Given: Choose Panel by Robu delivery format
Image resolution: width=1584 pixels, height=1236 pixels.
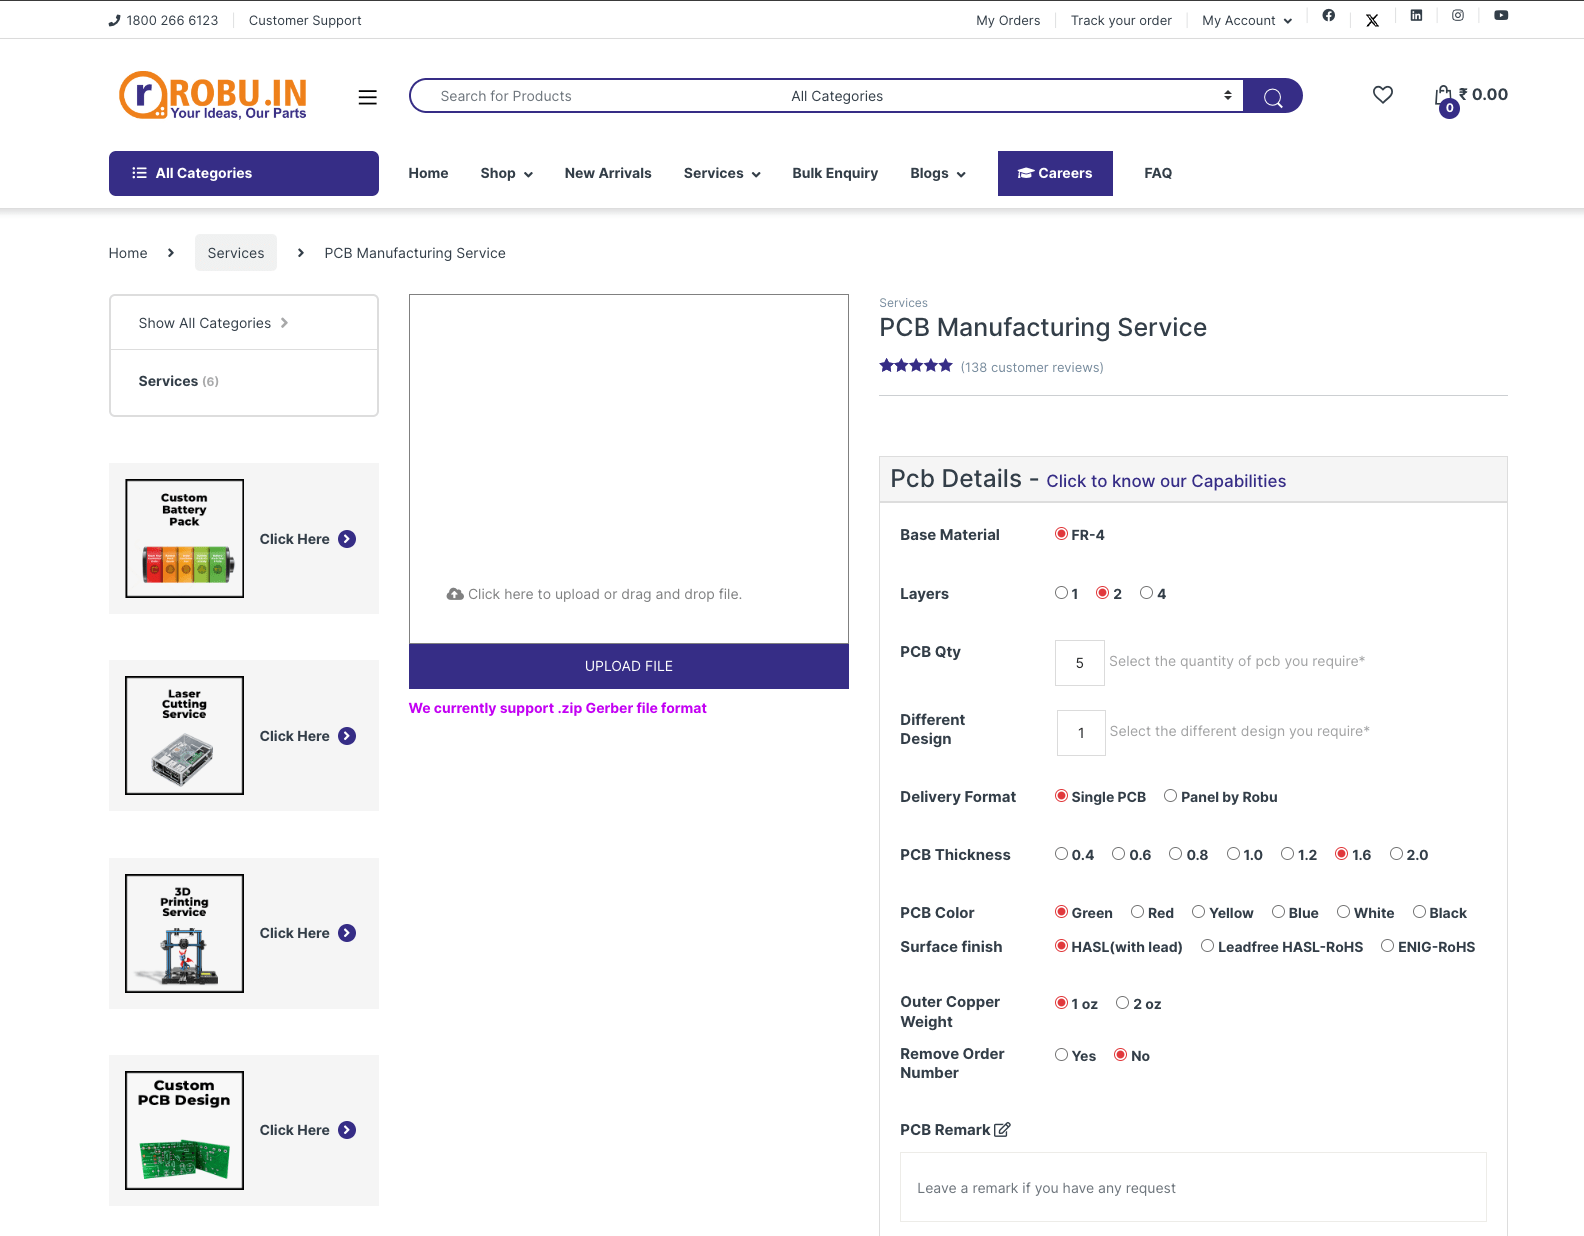Looking at the screenshot, I should pyautogui.click(x=1170, y=796).
